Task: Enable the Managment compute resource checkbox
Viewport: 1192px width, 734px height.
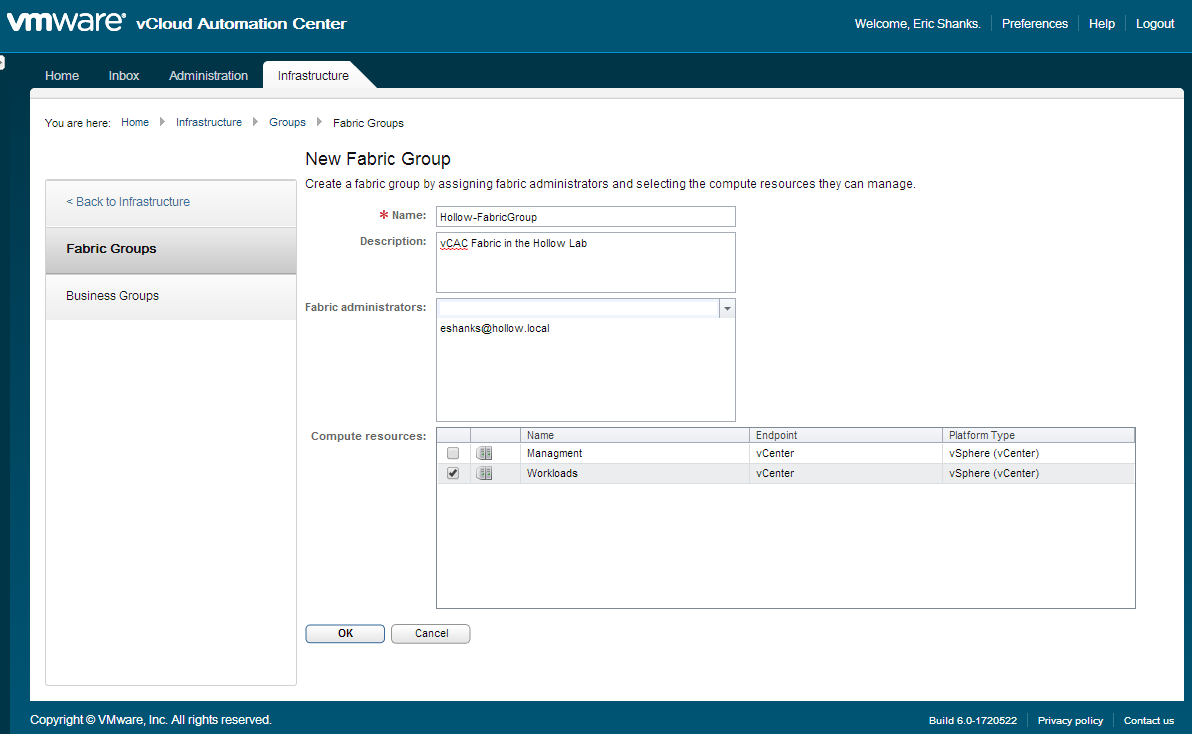Action: pos(453,453)
